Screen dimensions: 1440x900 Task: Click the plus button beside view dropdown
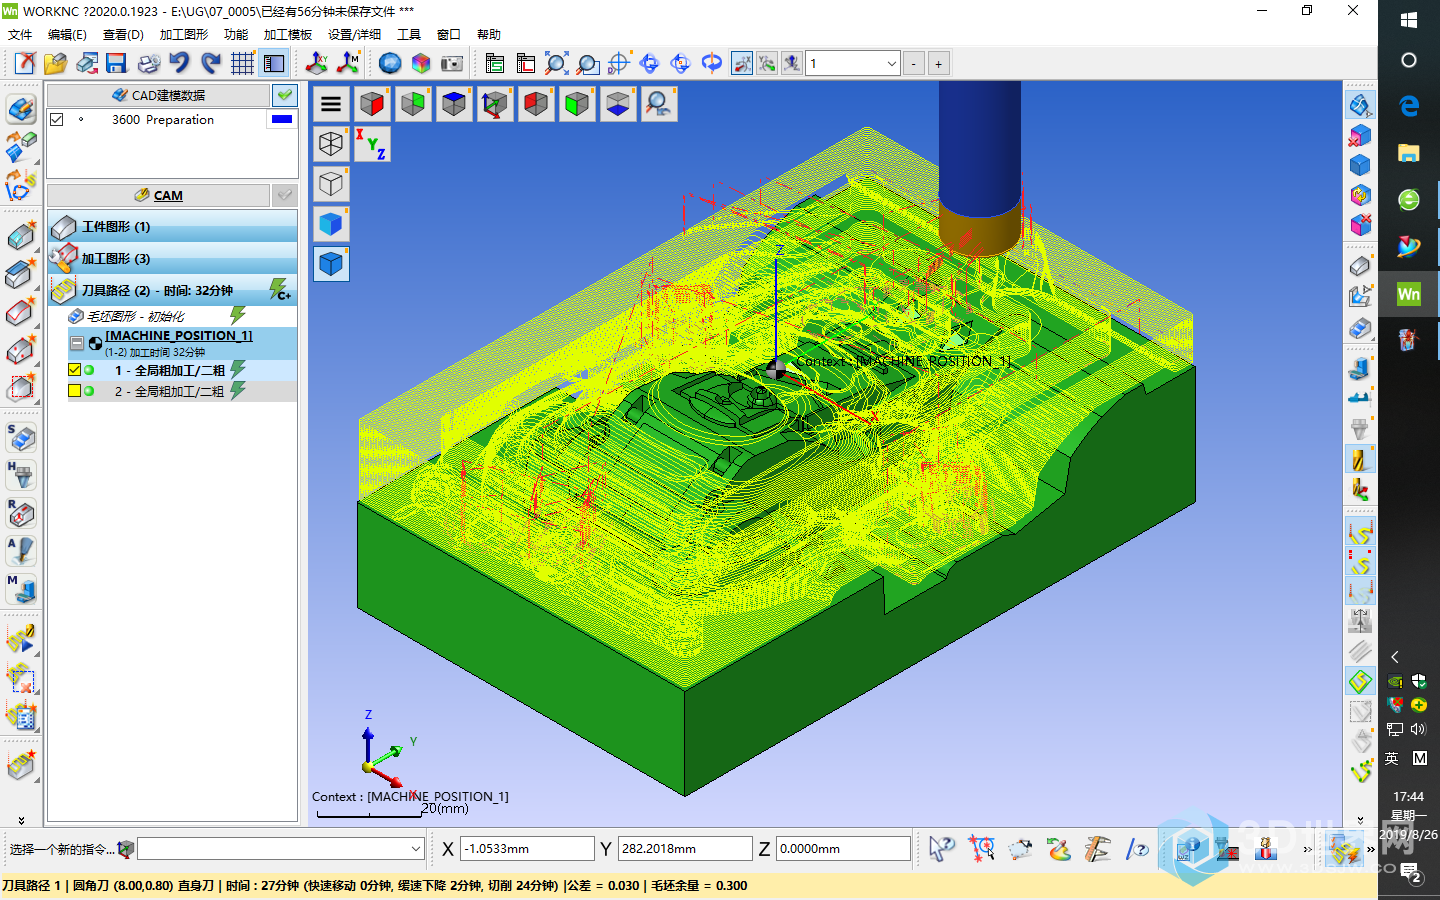coord(939,63)
